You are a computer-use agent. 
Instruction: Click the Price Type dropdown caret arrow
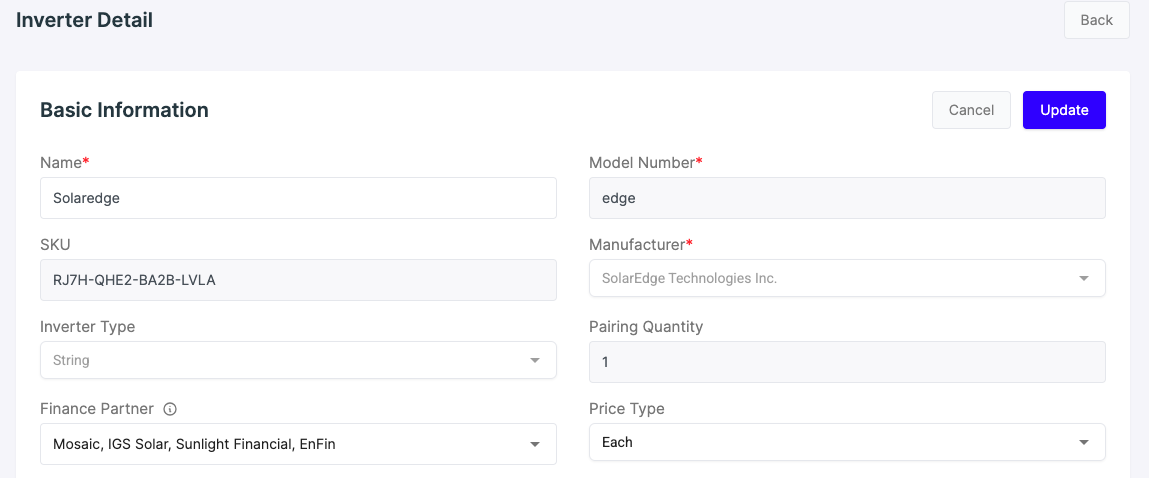click(1084, 442)
